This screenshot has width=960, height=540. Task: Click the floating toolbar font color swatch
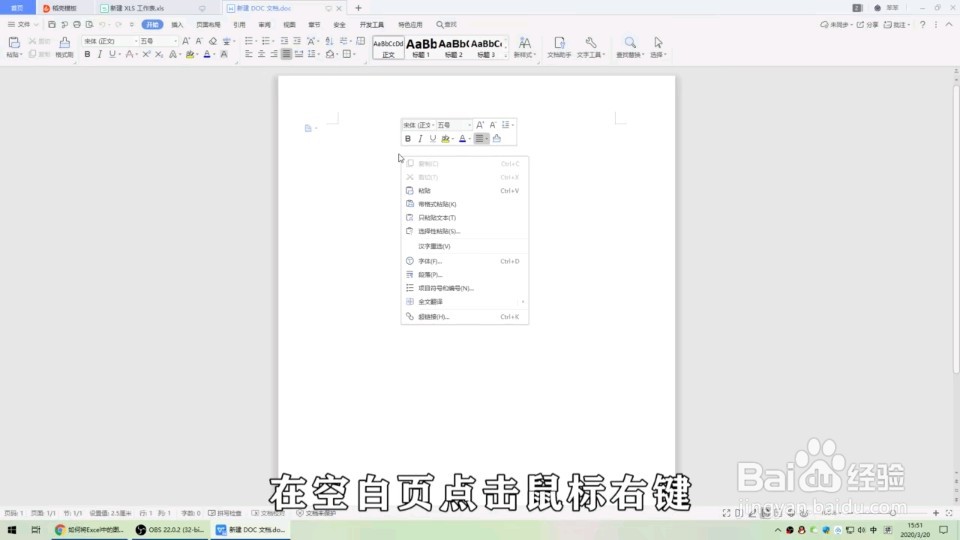point(462,139)
